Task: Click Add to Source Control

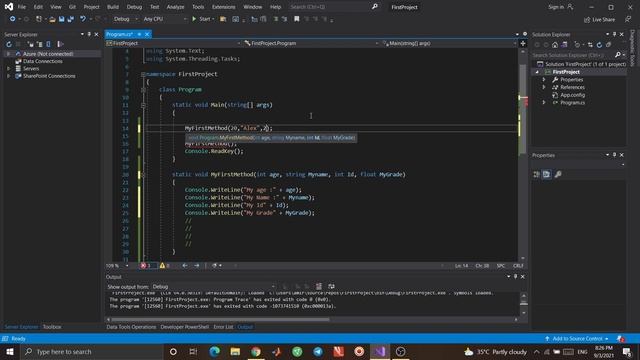Action: point(577,339)
